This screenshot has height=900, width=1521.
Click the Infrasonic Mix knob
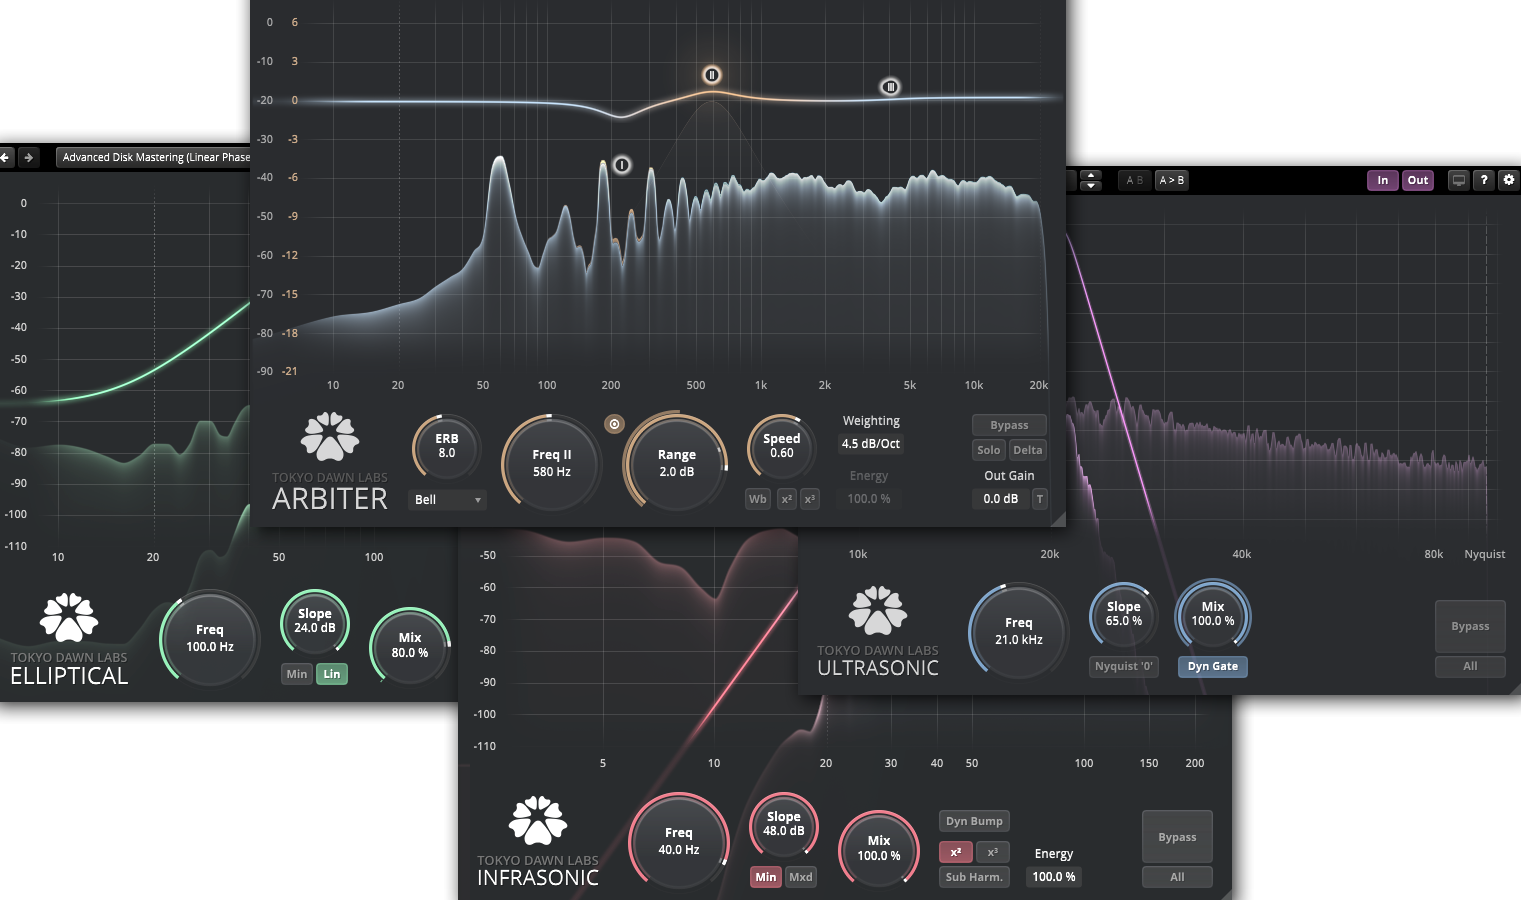coord(878,848)
